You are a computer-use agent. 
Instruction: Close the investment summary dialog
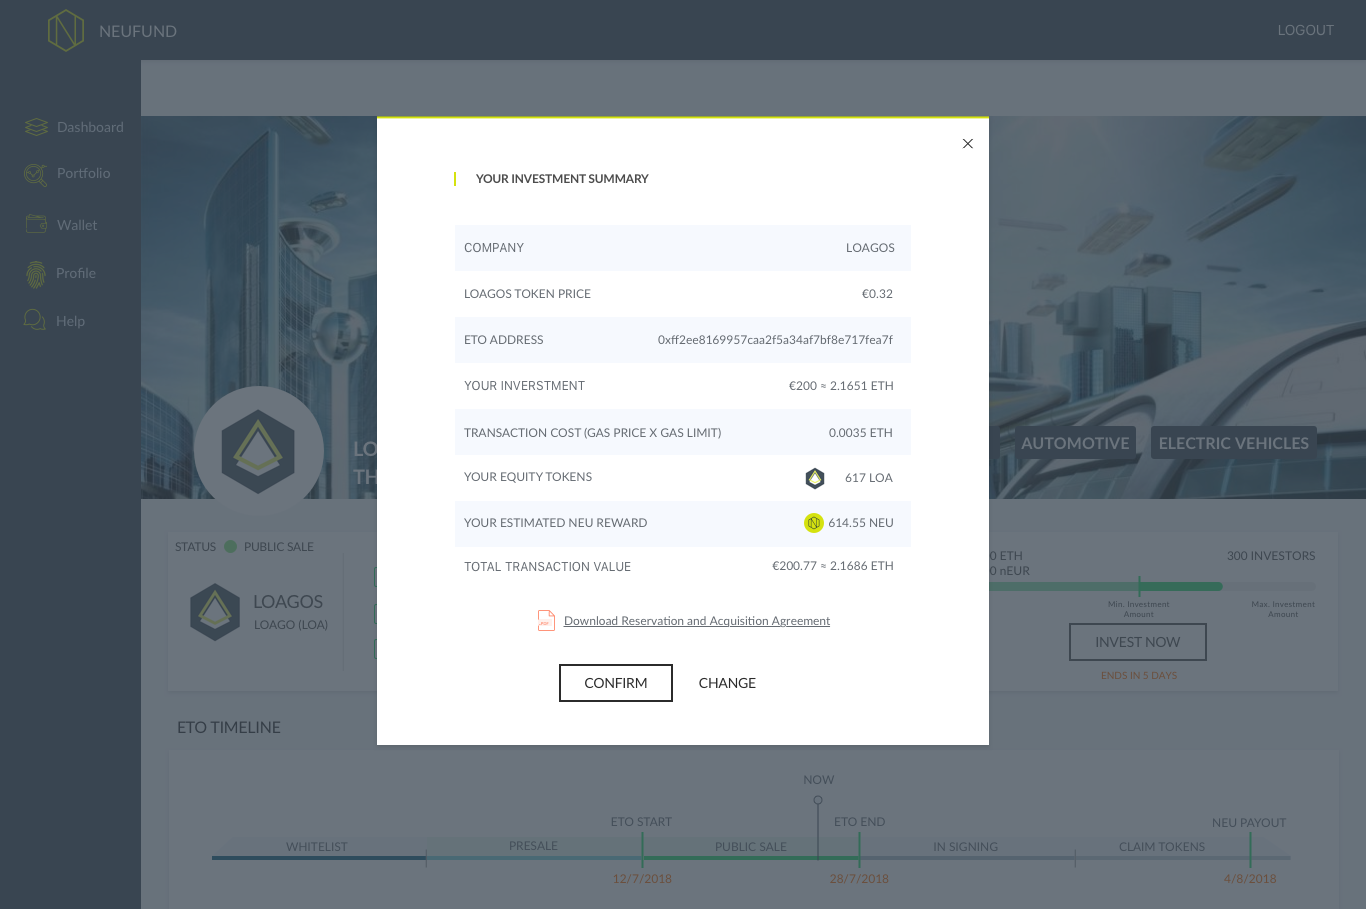(x=968, y=143)
